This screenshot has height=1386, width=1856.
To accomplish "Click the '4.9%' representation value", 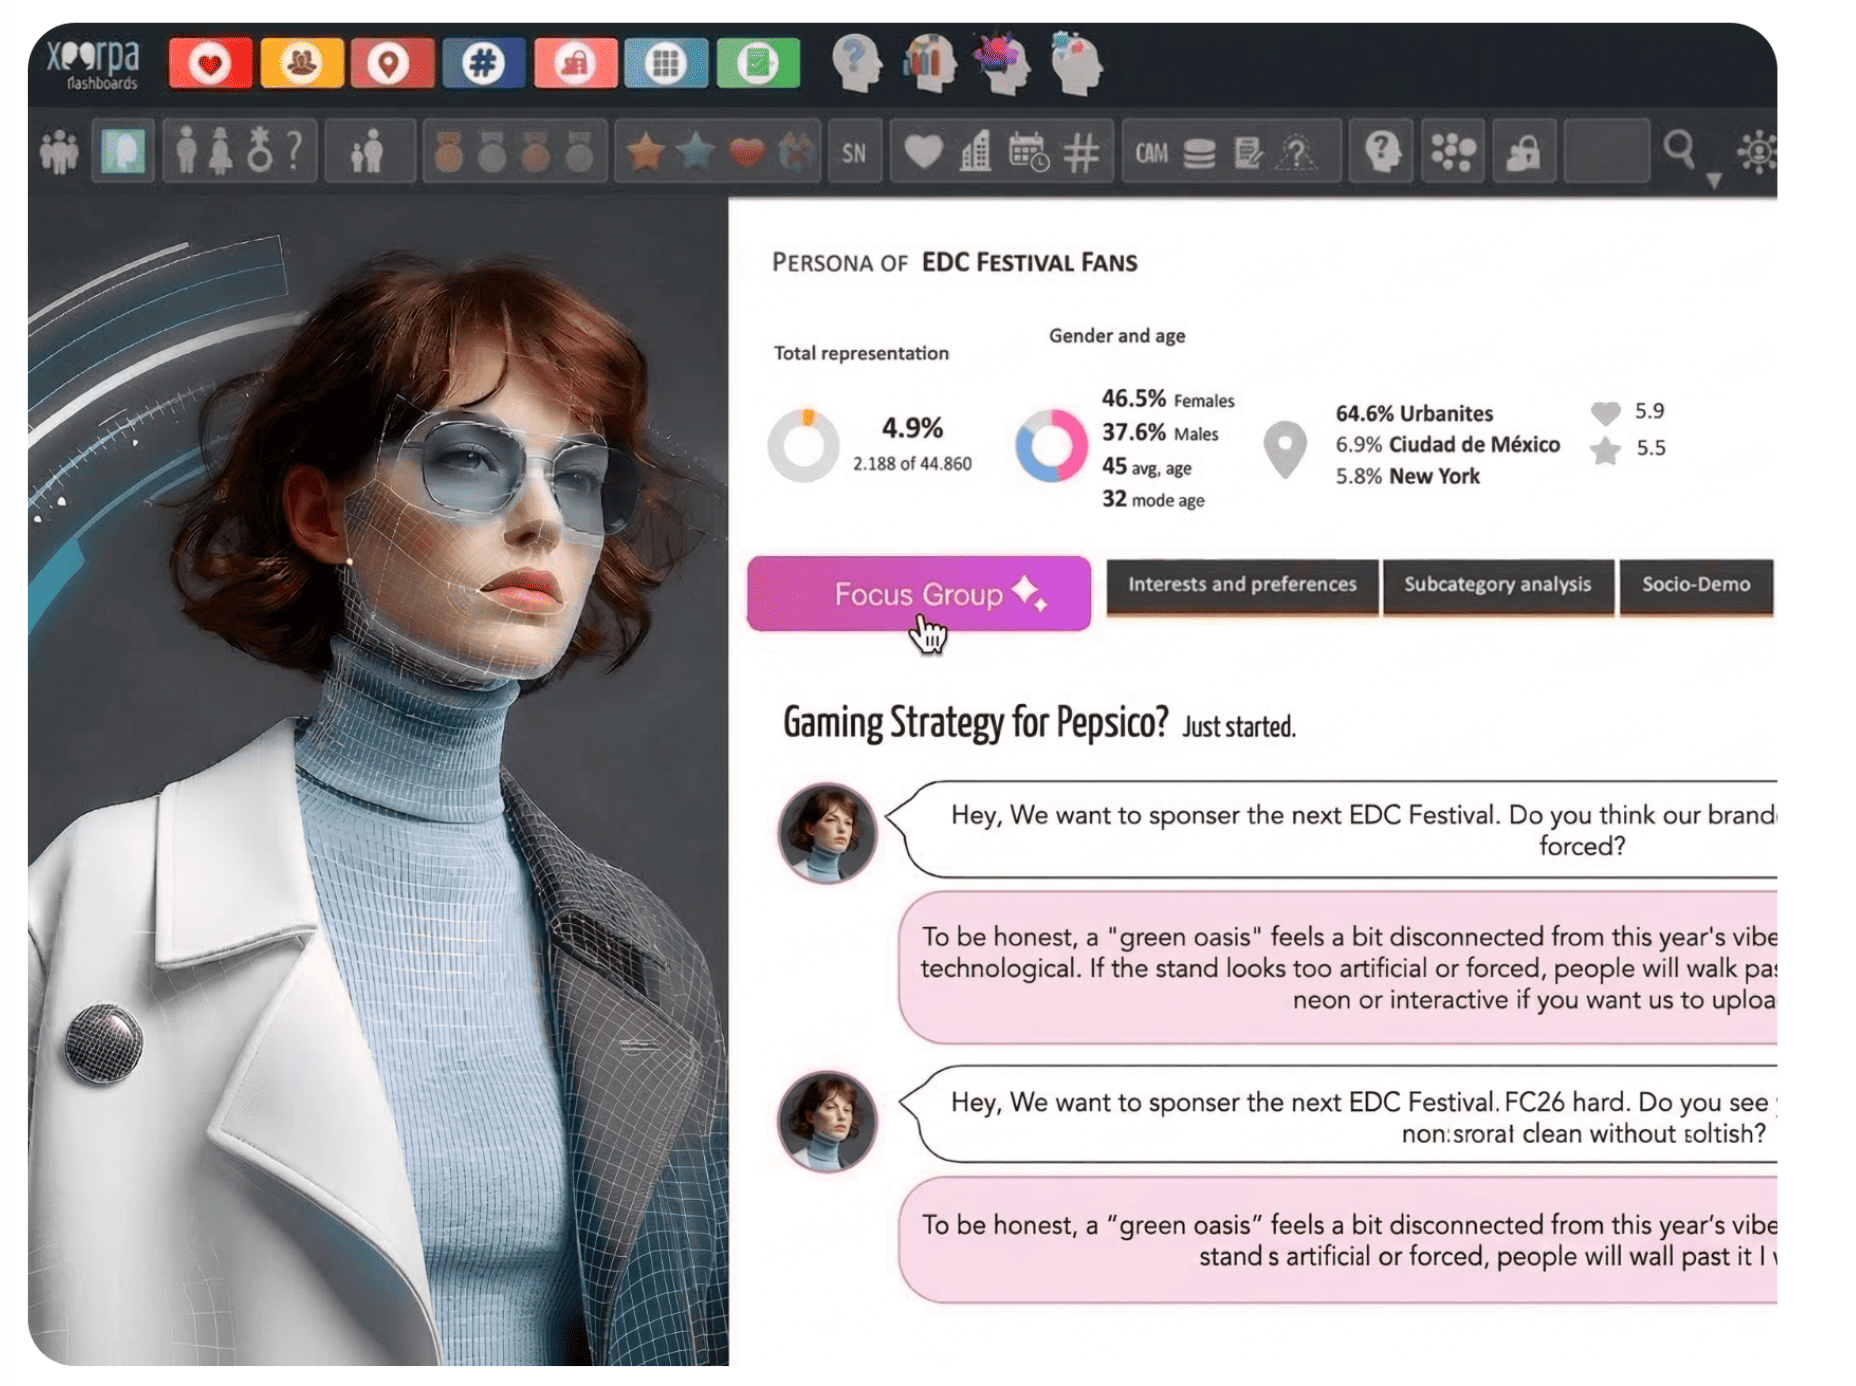I will [x=912, y=428].
